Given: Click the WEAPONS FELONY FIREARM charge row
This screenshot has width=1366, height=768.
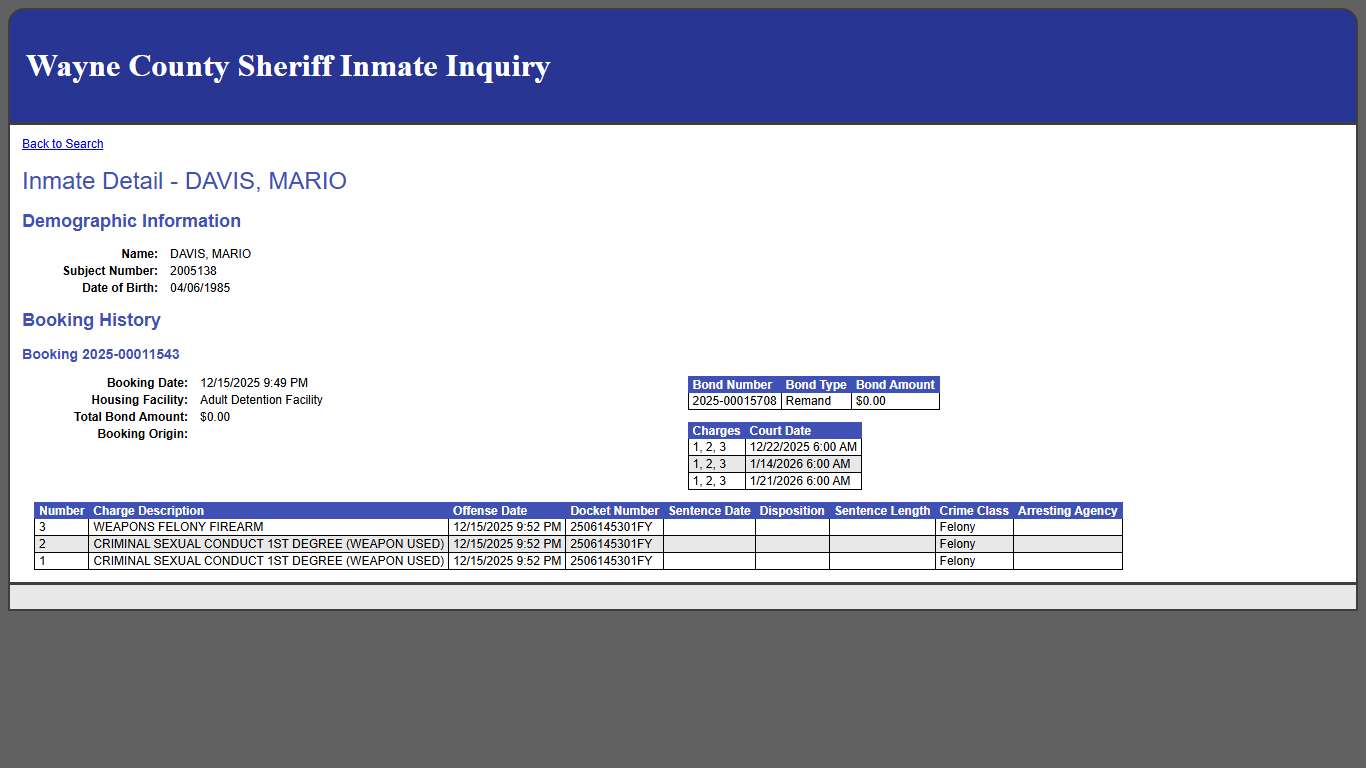Looking at the screenshot, I should (178, 527).
